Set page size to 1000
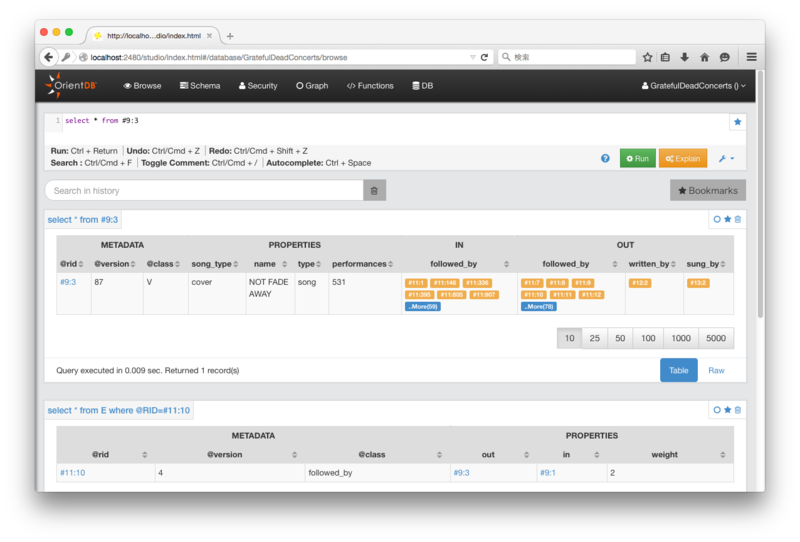 tap(681, 338)
